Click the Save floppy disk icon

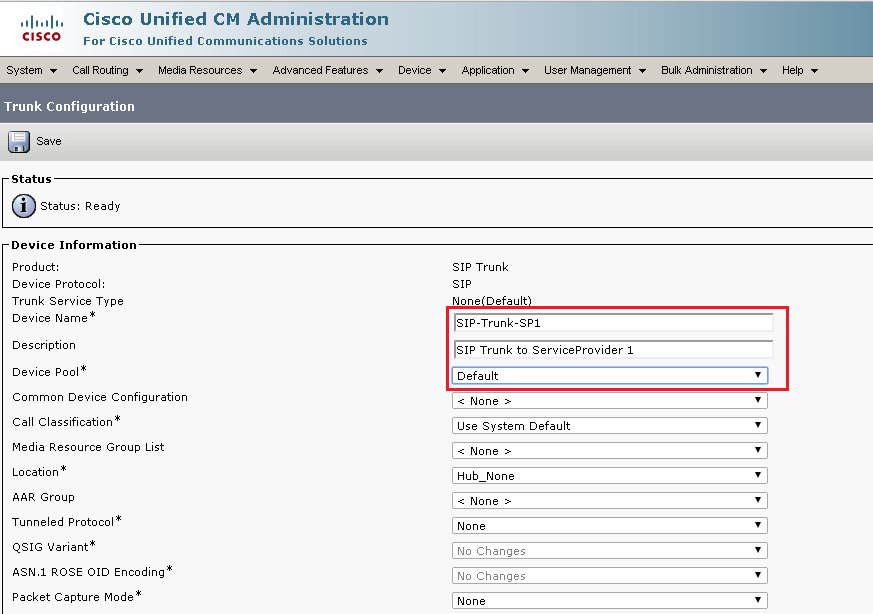18,141
